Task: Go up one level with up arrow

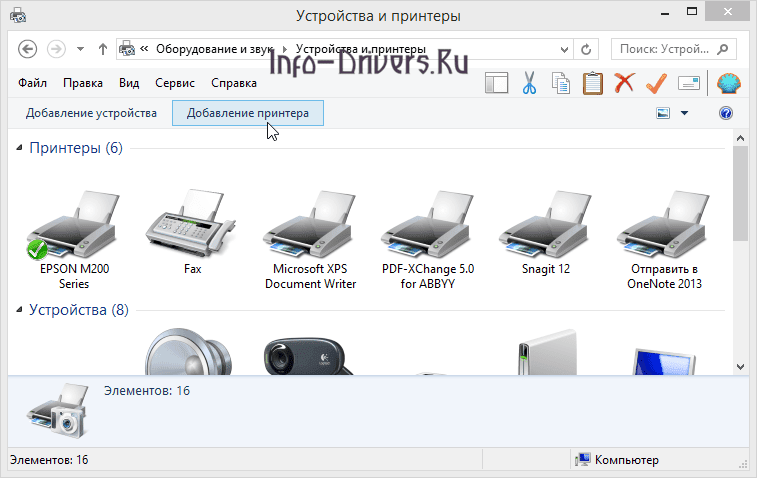Action: click(102, 49)
